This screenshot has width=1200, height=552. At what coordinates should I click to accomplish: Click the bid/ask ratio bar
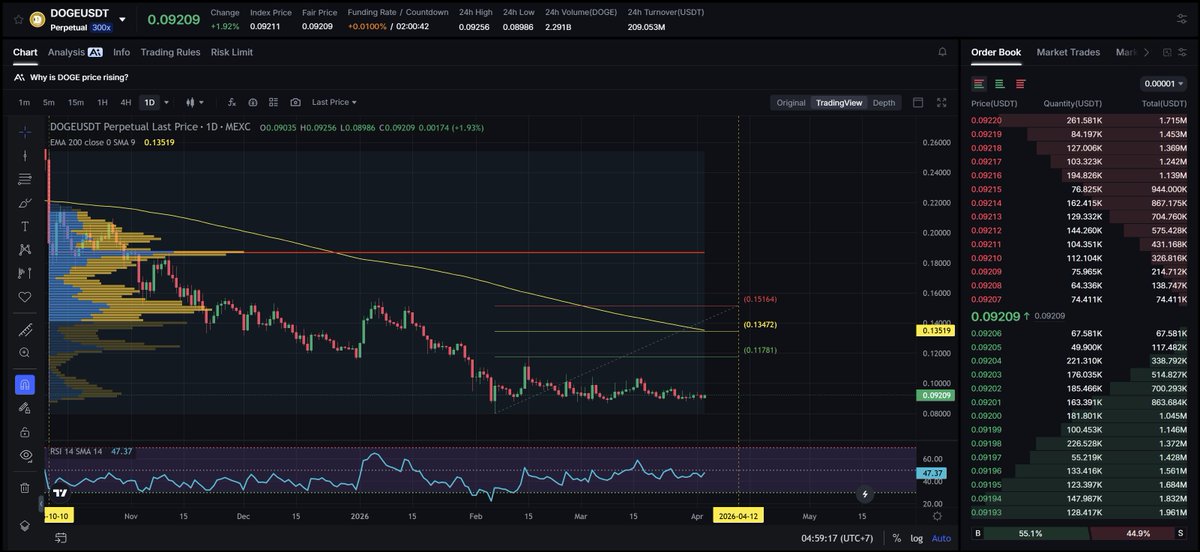coord(1079,534)
